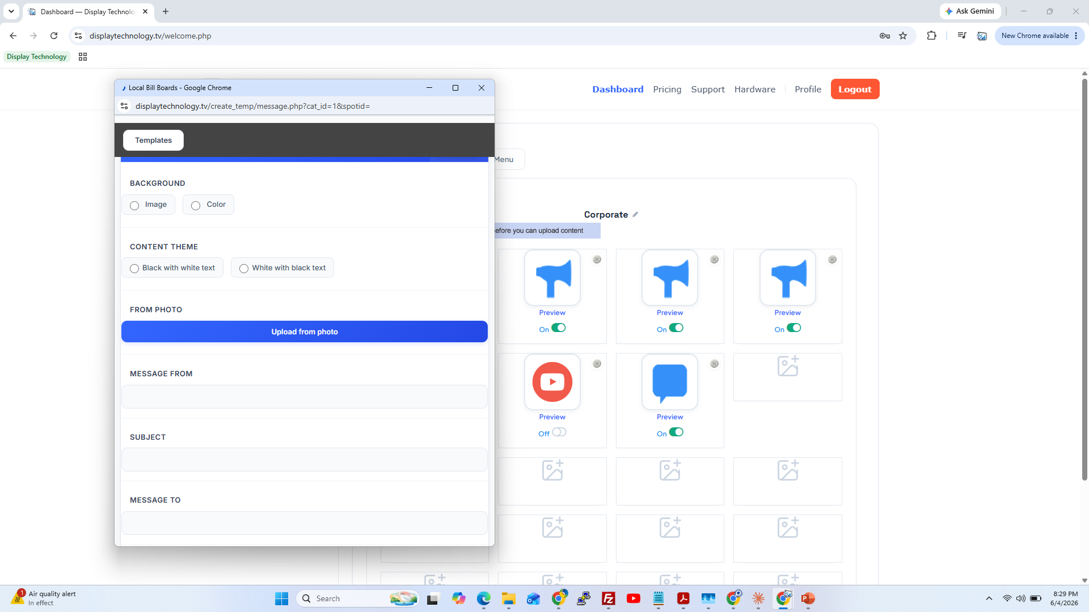The image size is (1089, 612).
Task: Select the Image background radio button
Action: 134,205
